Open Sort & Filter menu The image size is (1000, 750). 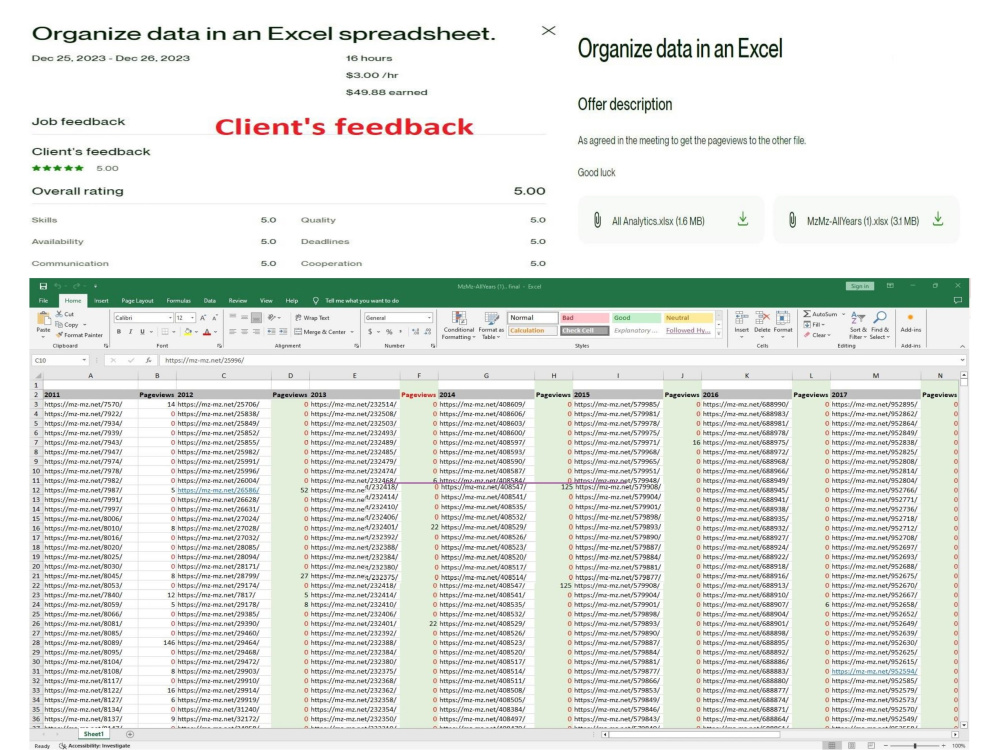coord(858,325)
